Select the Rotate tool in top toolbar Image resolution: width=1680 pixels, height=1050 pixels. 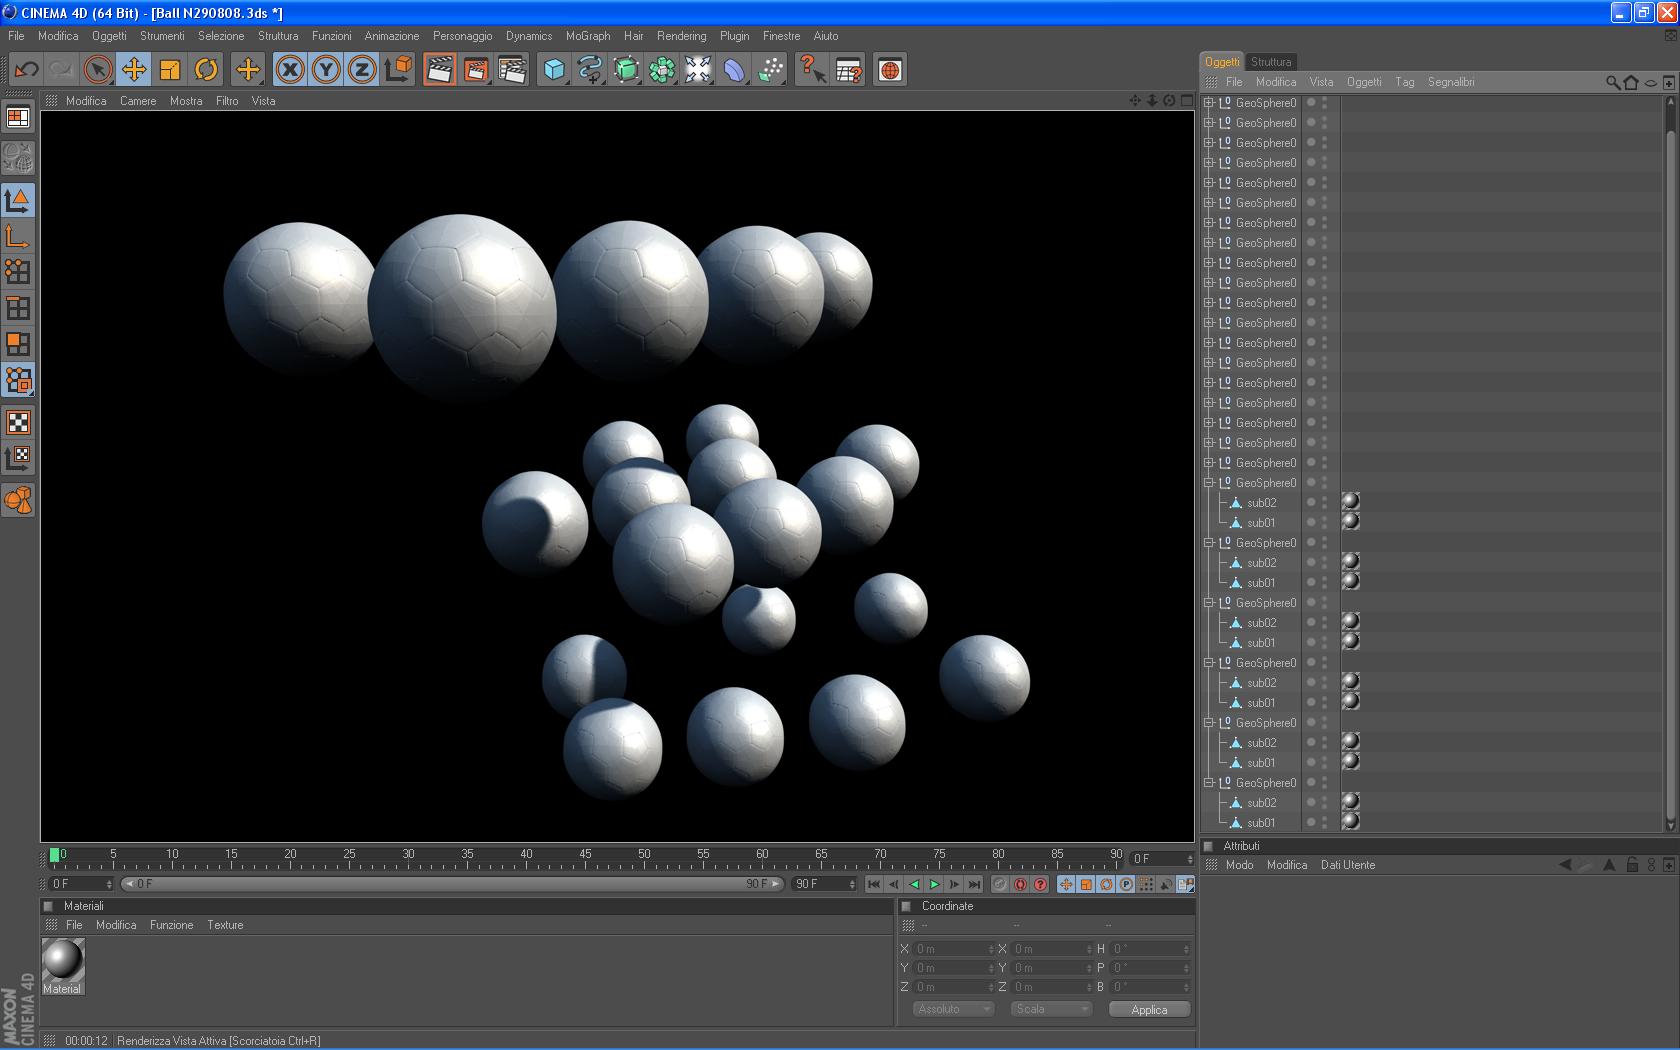(206, 70)
